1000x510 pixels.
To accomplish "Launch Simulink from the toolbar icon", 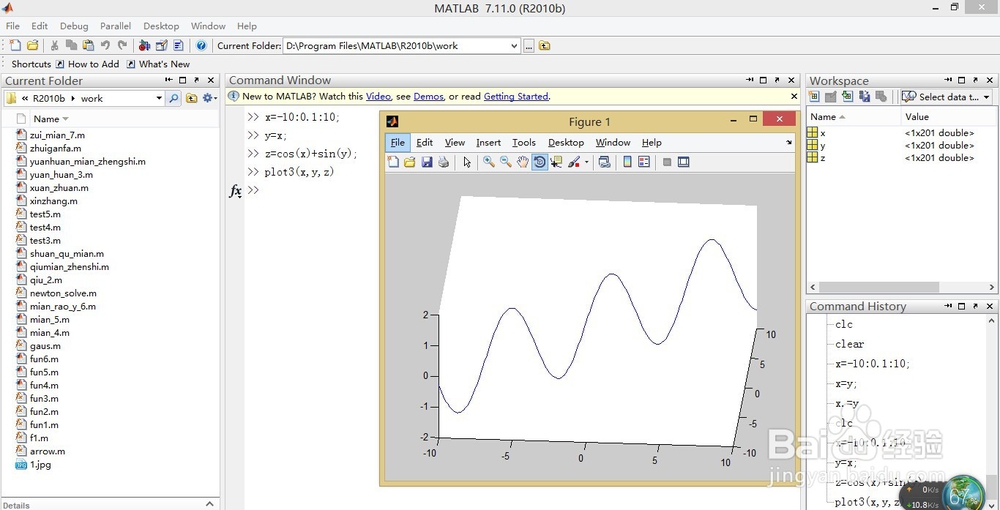I will (144, 45).
